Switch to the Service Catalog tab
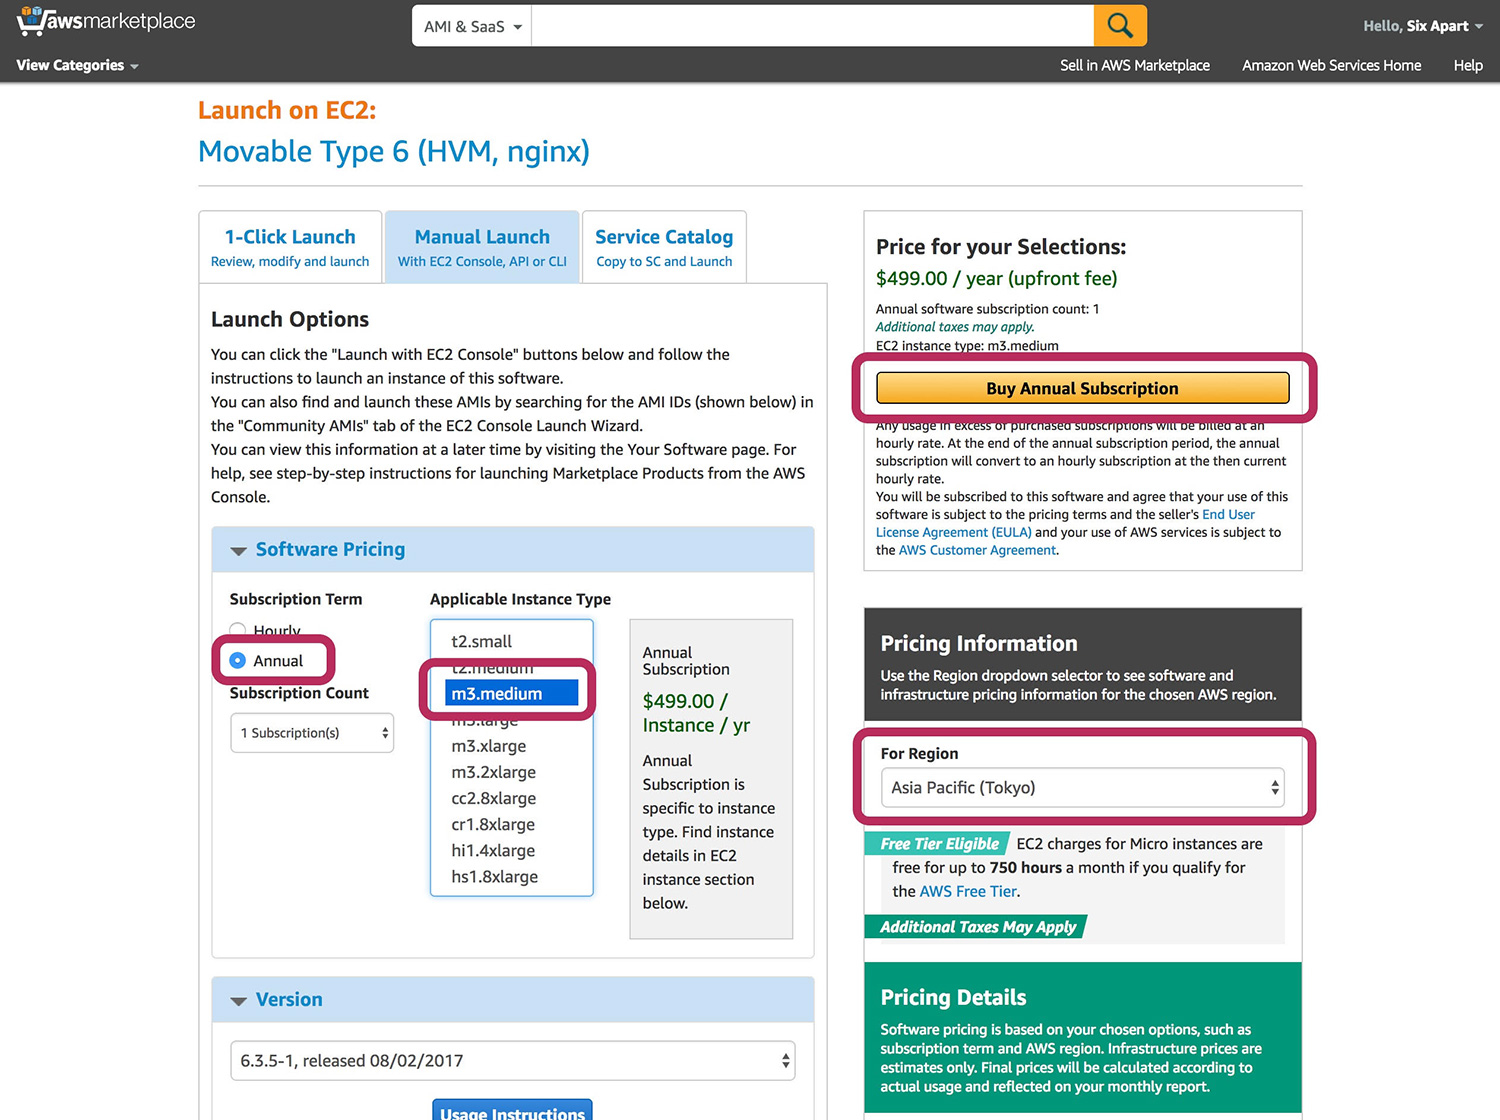This screenshot has width=1500, height=1120. [664, 247]
